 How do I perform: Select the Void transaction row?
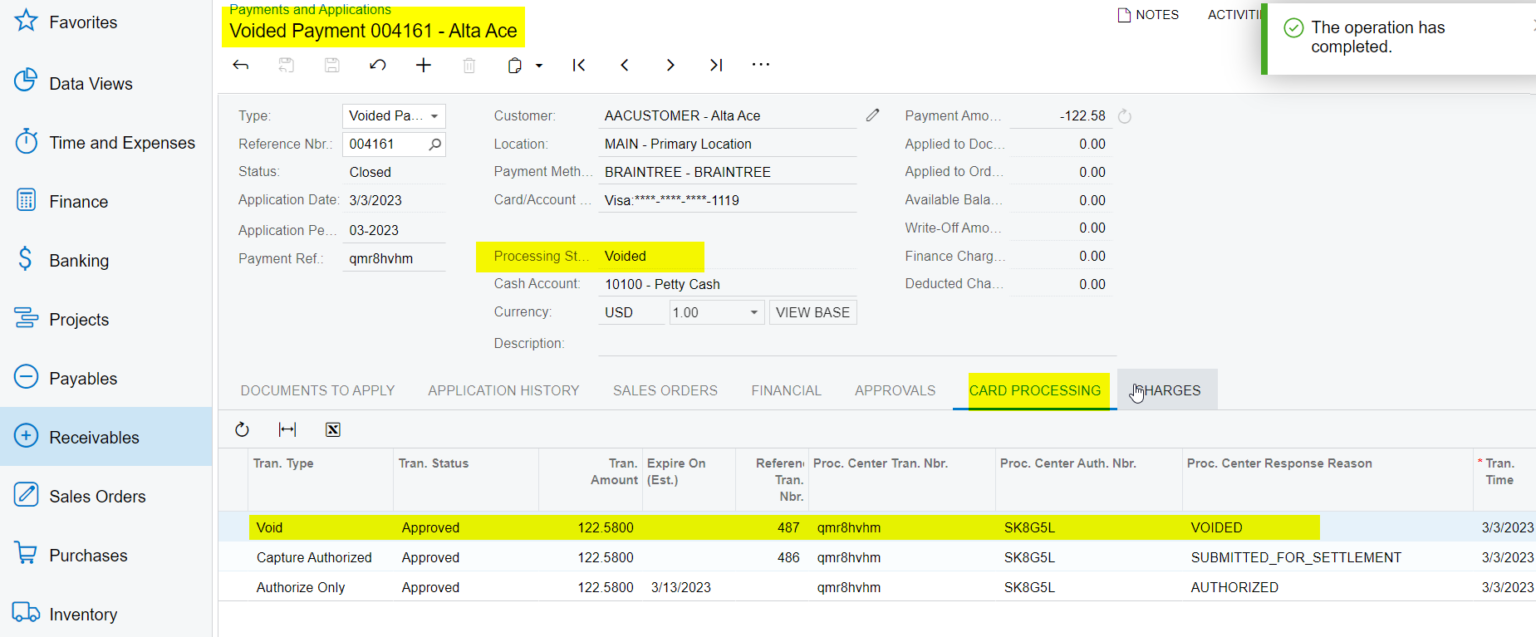877,527
